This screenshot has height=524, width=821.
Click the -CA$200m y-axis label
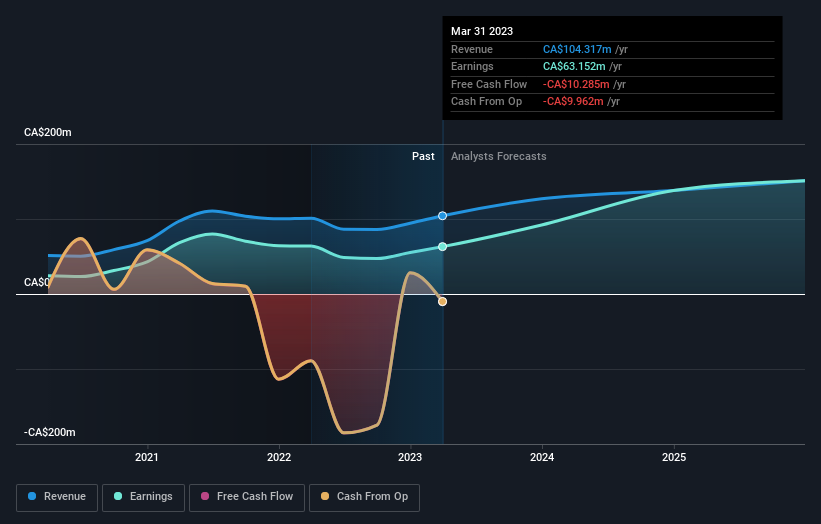[x=50, y=432]
